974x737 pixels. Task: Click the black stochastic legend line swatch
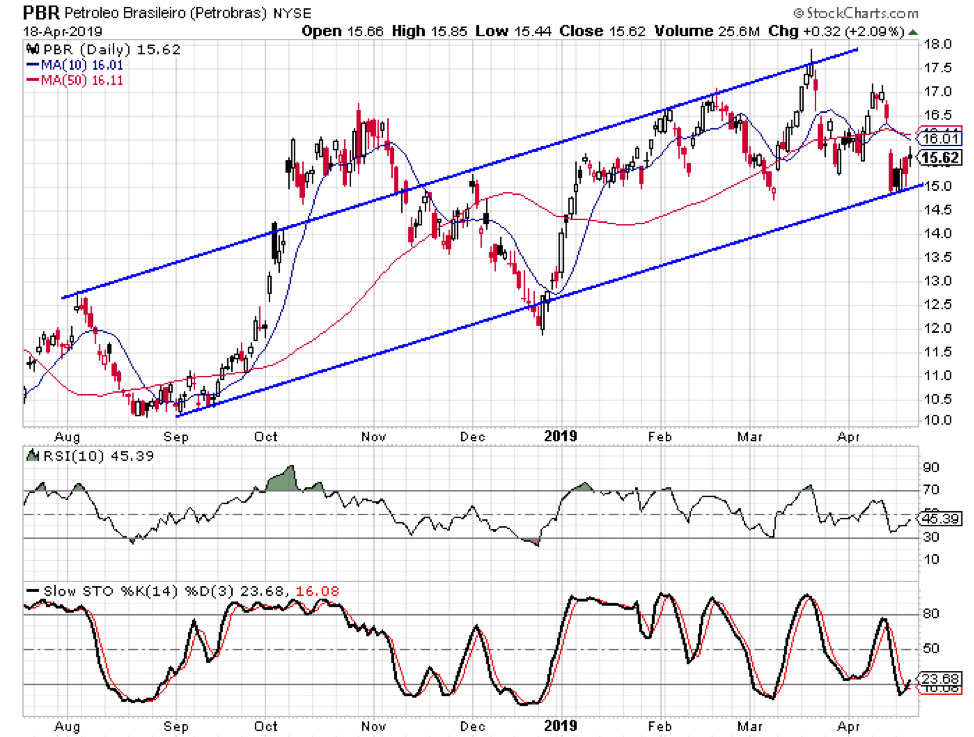click(32, 591)
